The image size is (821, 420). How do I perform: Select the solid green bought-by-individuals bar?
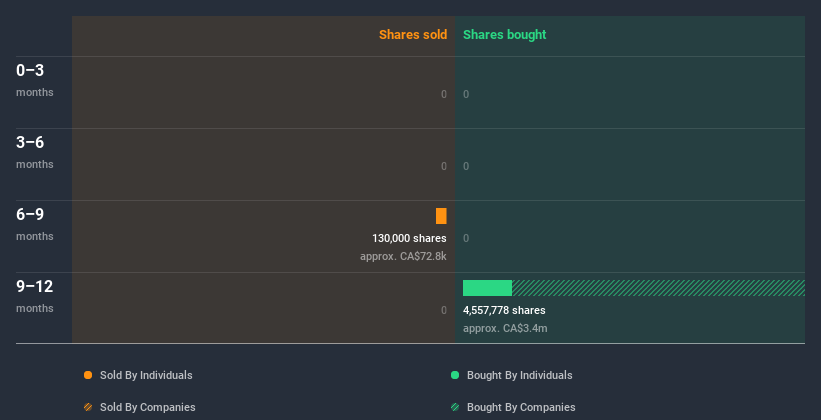pyautogui.click(x=487, y=288)
